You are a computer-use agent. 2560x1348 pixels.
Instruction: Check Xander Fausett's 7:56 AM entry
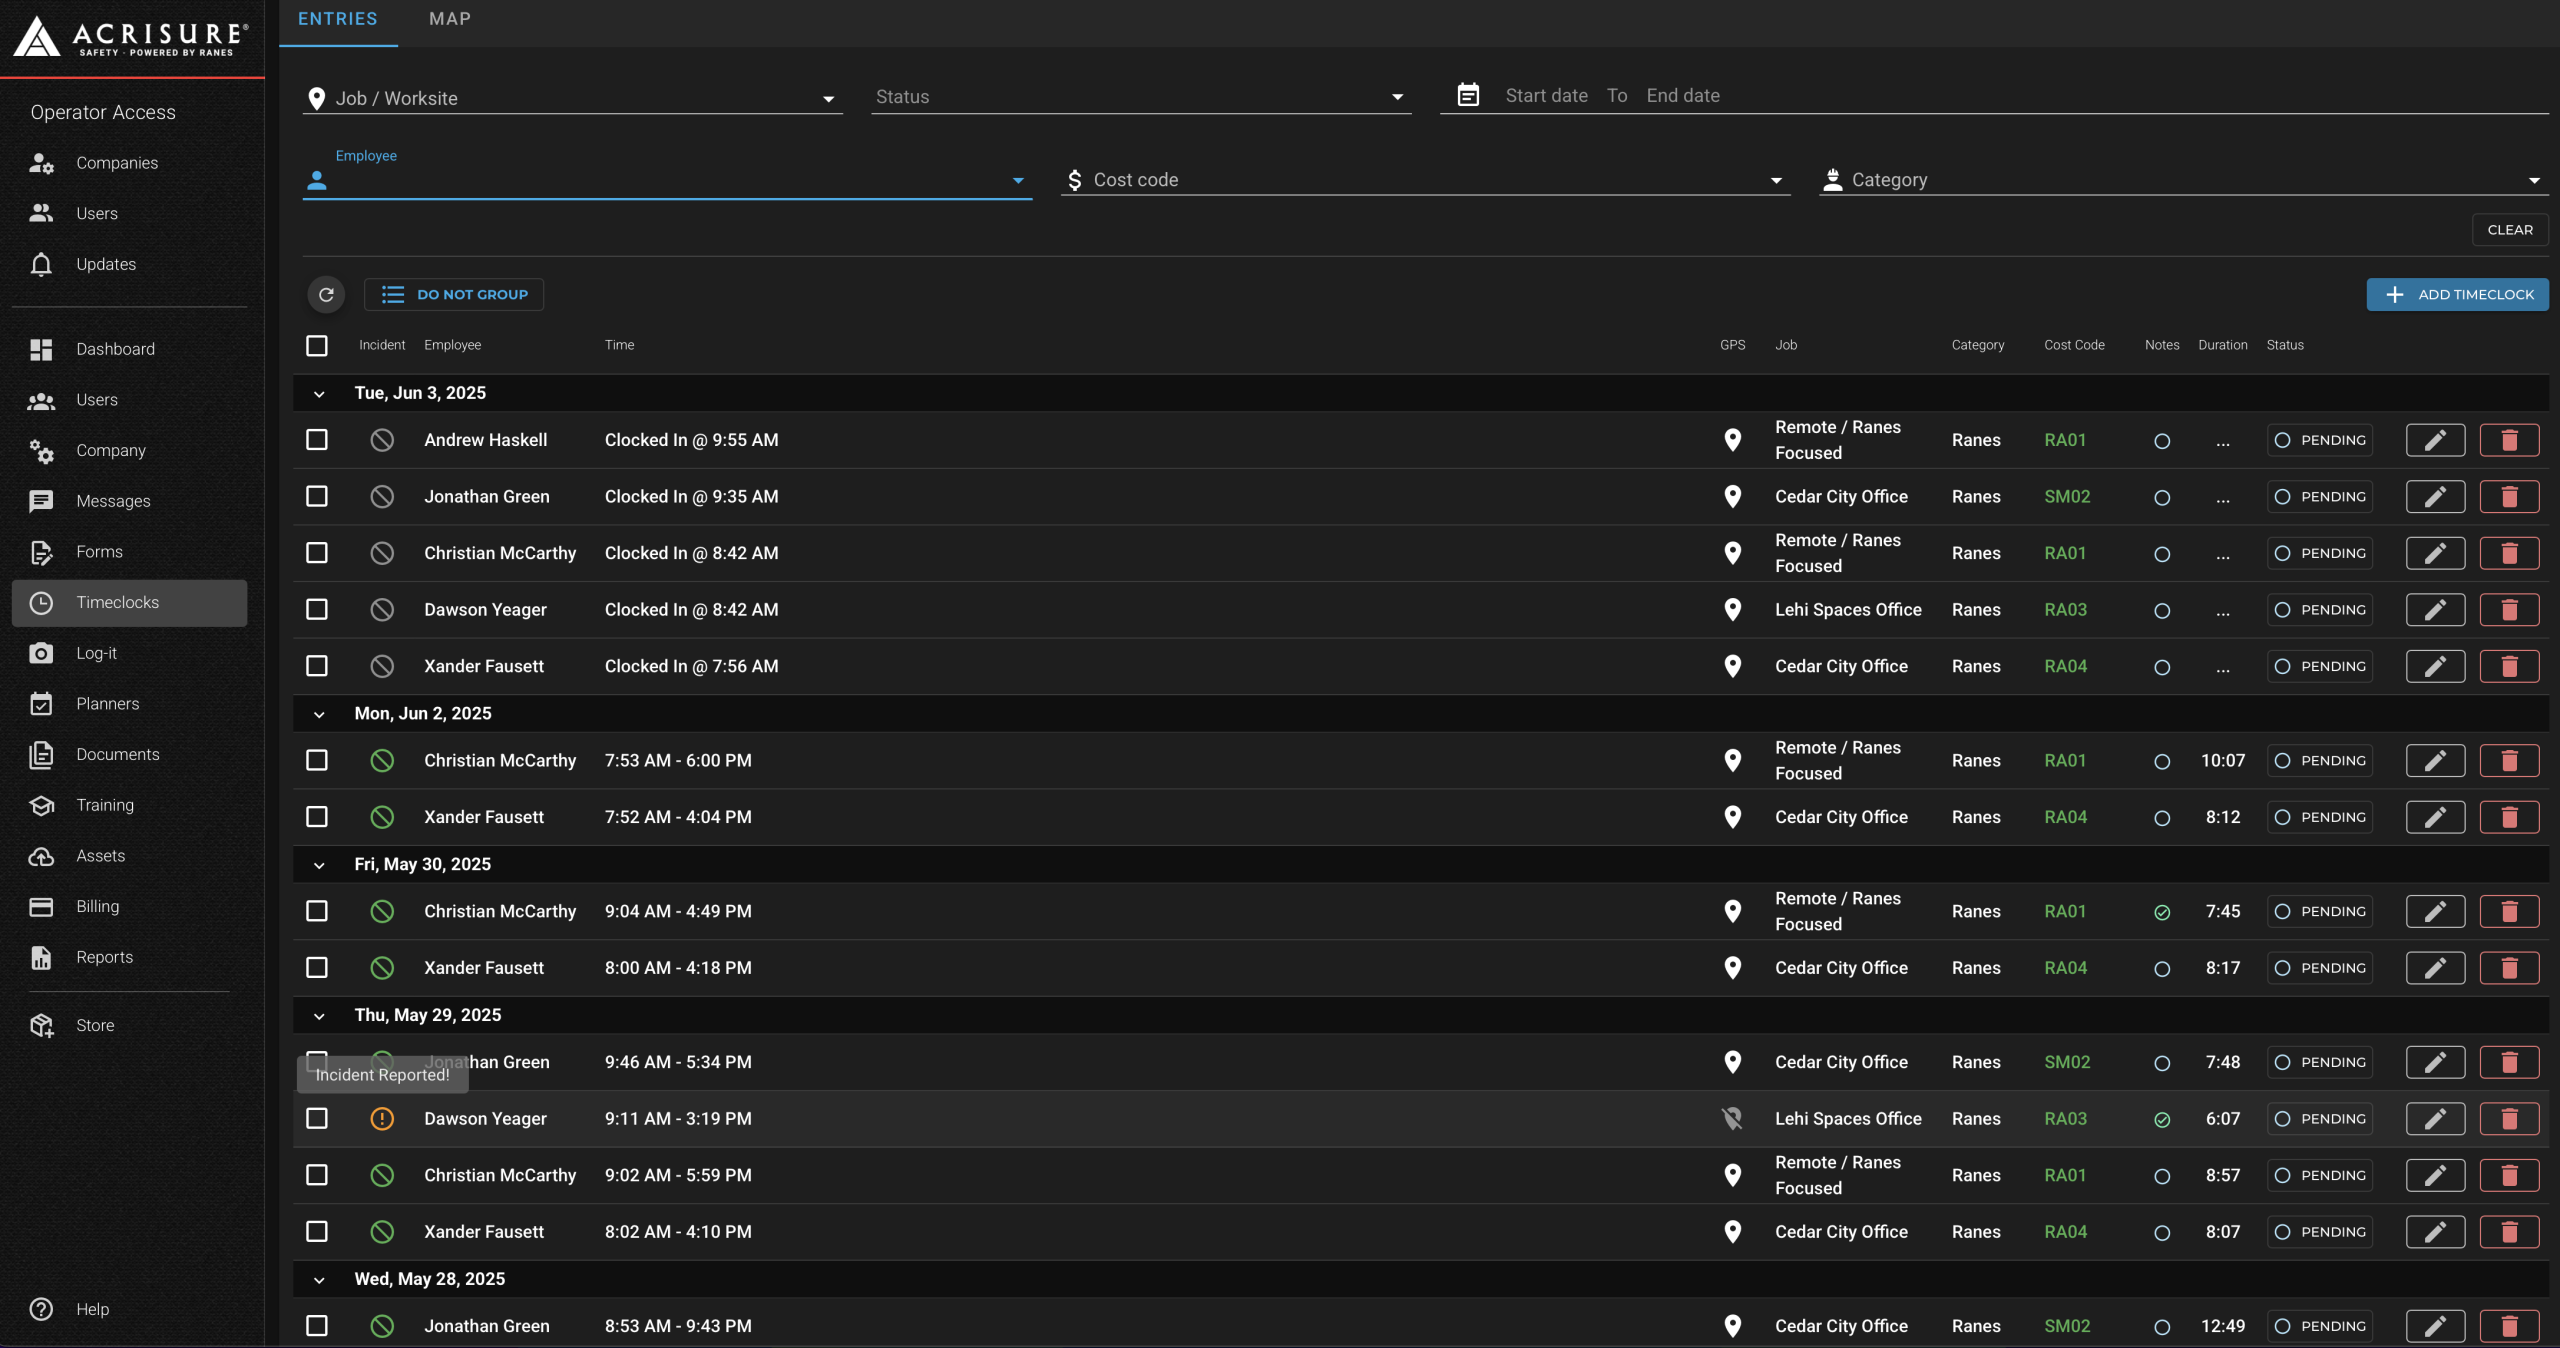click(317, 666)
